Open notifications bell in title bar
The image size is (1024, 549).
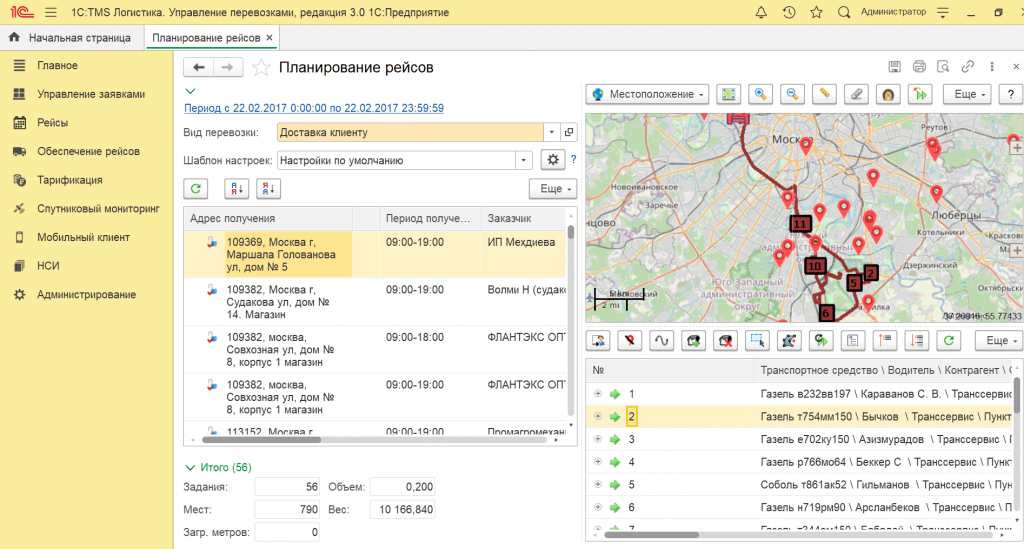(x=763, y=12)
